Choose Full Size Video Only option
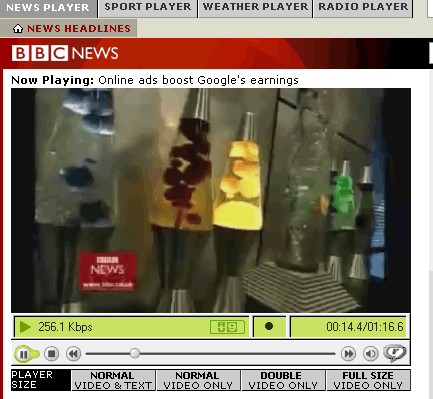Screen dimensions: 433x399 pyautogui.click(x=368, y=380)
